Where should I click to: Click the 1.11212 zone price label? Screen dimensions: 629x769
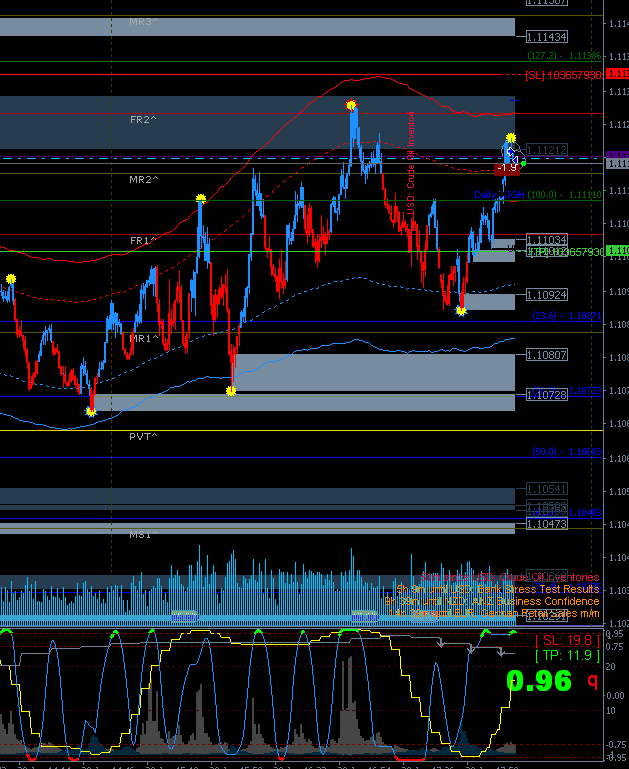click(547, 150)
